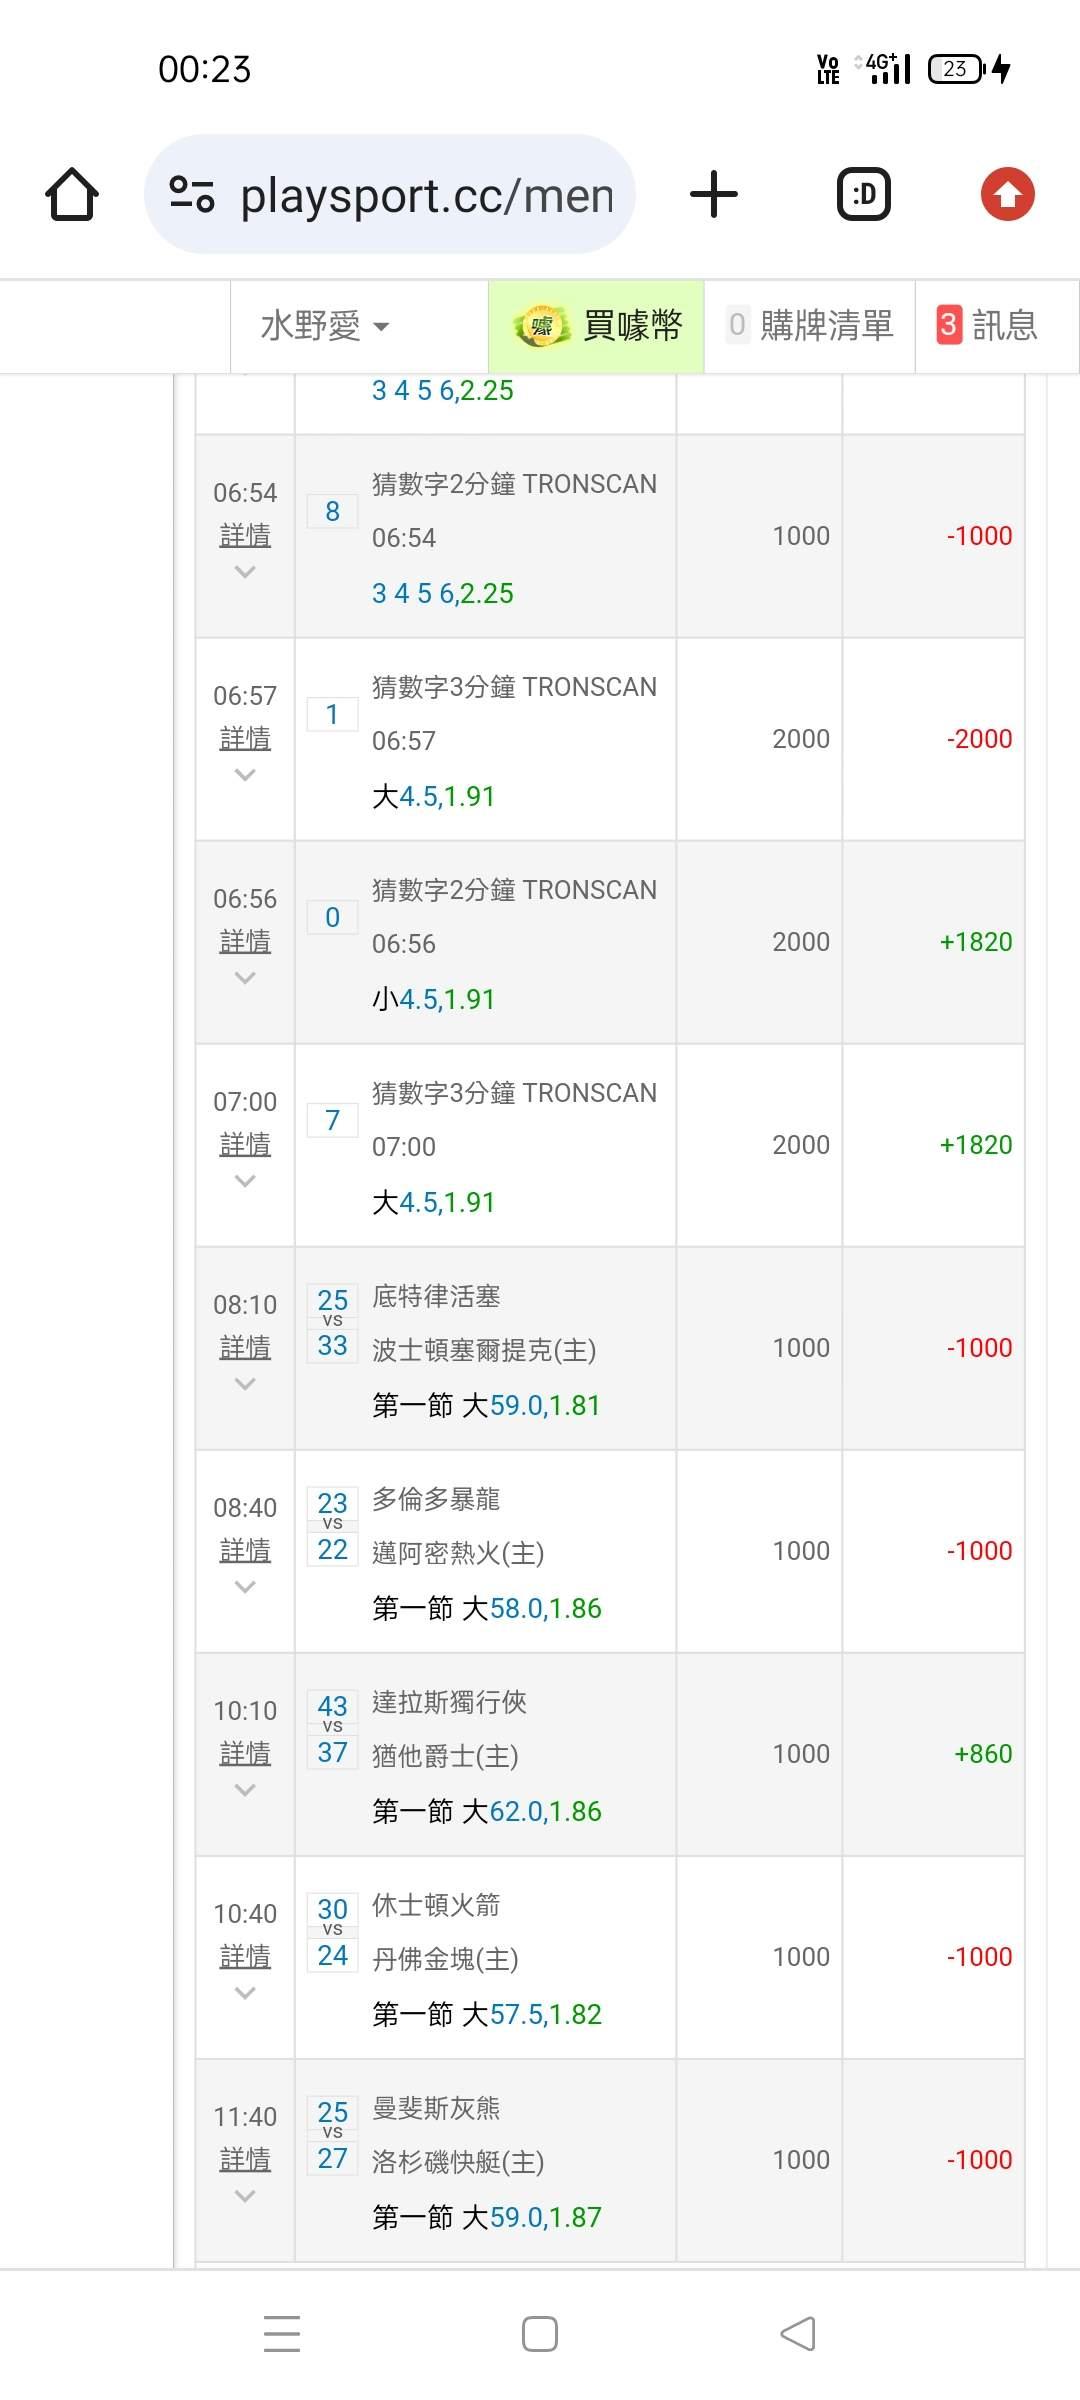This screenshot has width=1080, height=2400.
Task: Expand the 08:10 Pistons game row chevron
Action: pyautogui.click(x=245, y=1384)
